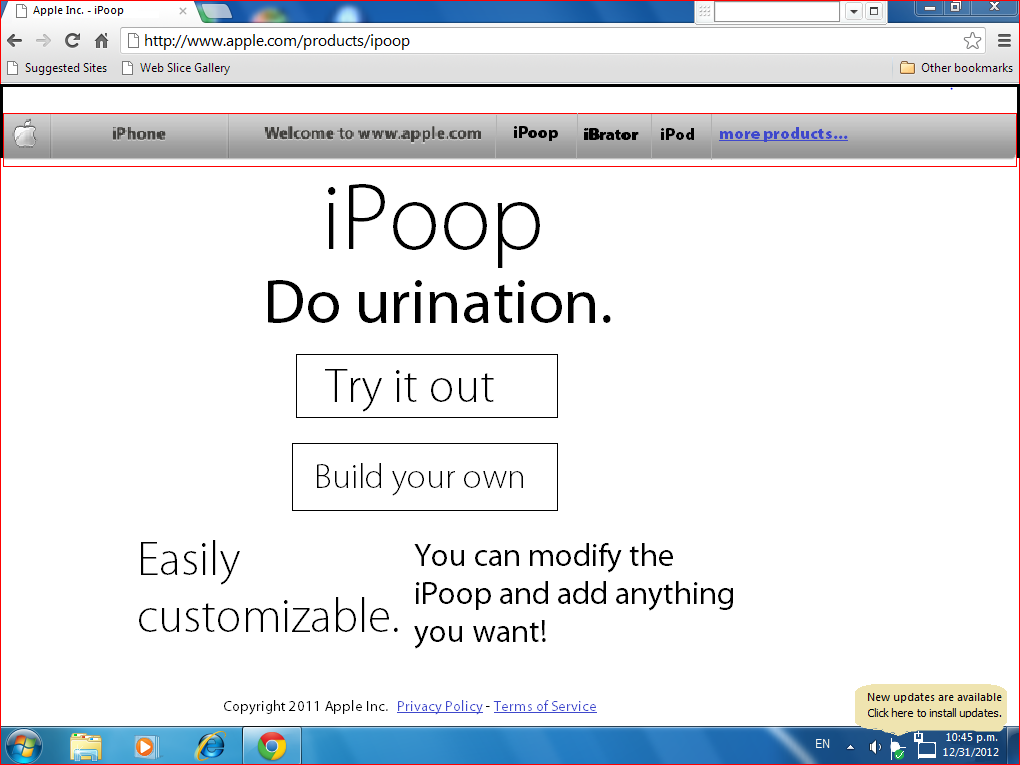The image size is (1020, 765).
Task: Launch Internet Explorer from the taskbar
Action: pyautogui.click(x=208, y=746)
